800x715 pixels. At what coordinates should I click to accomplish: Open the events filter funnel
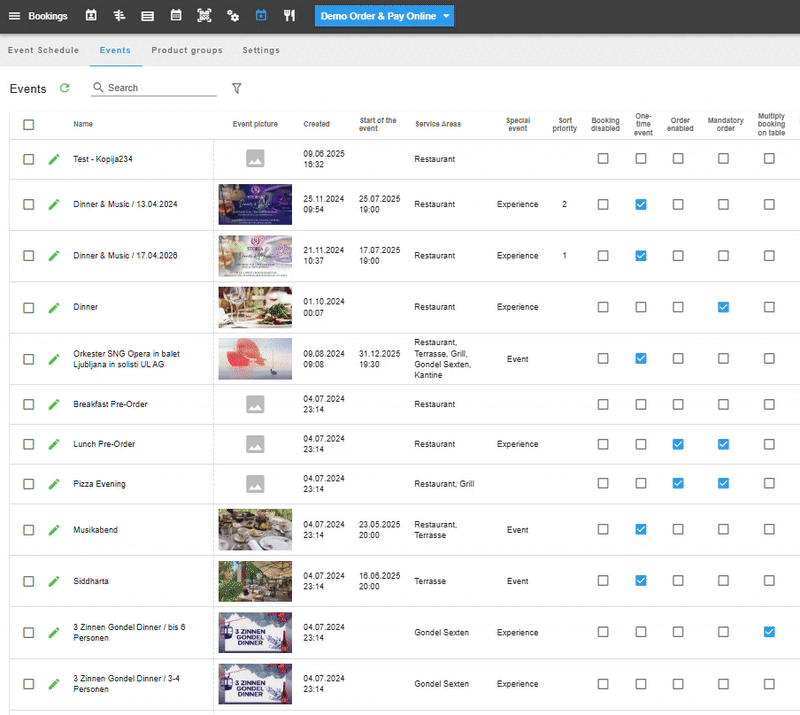[x=236, y=88]
